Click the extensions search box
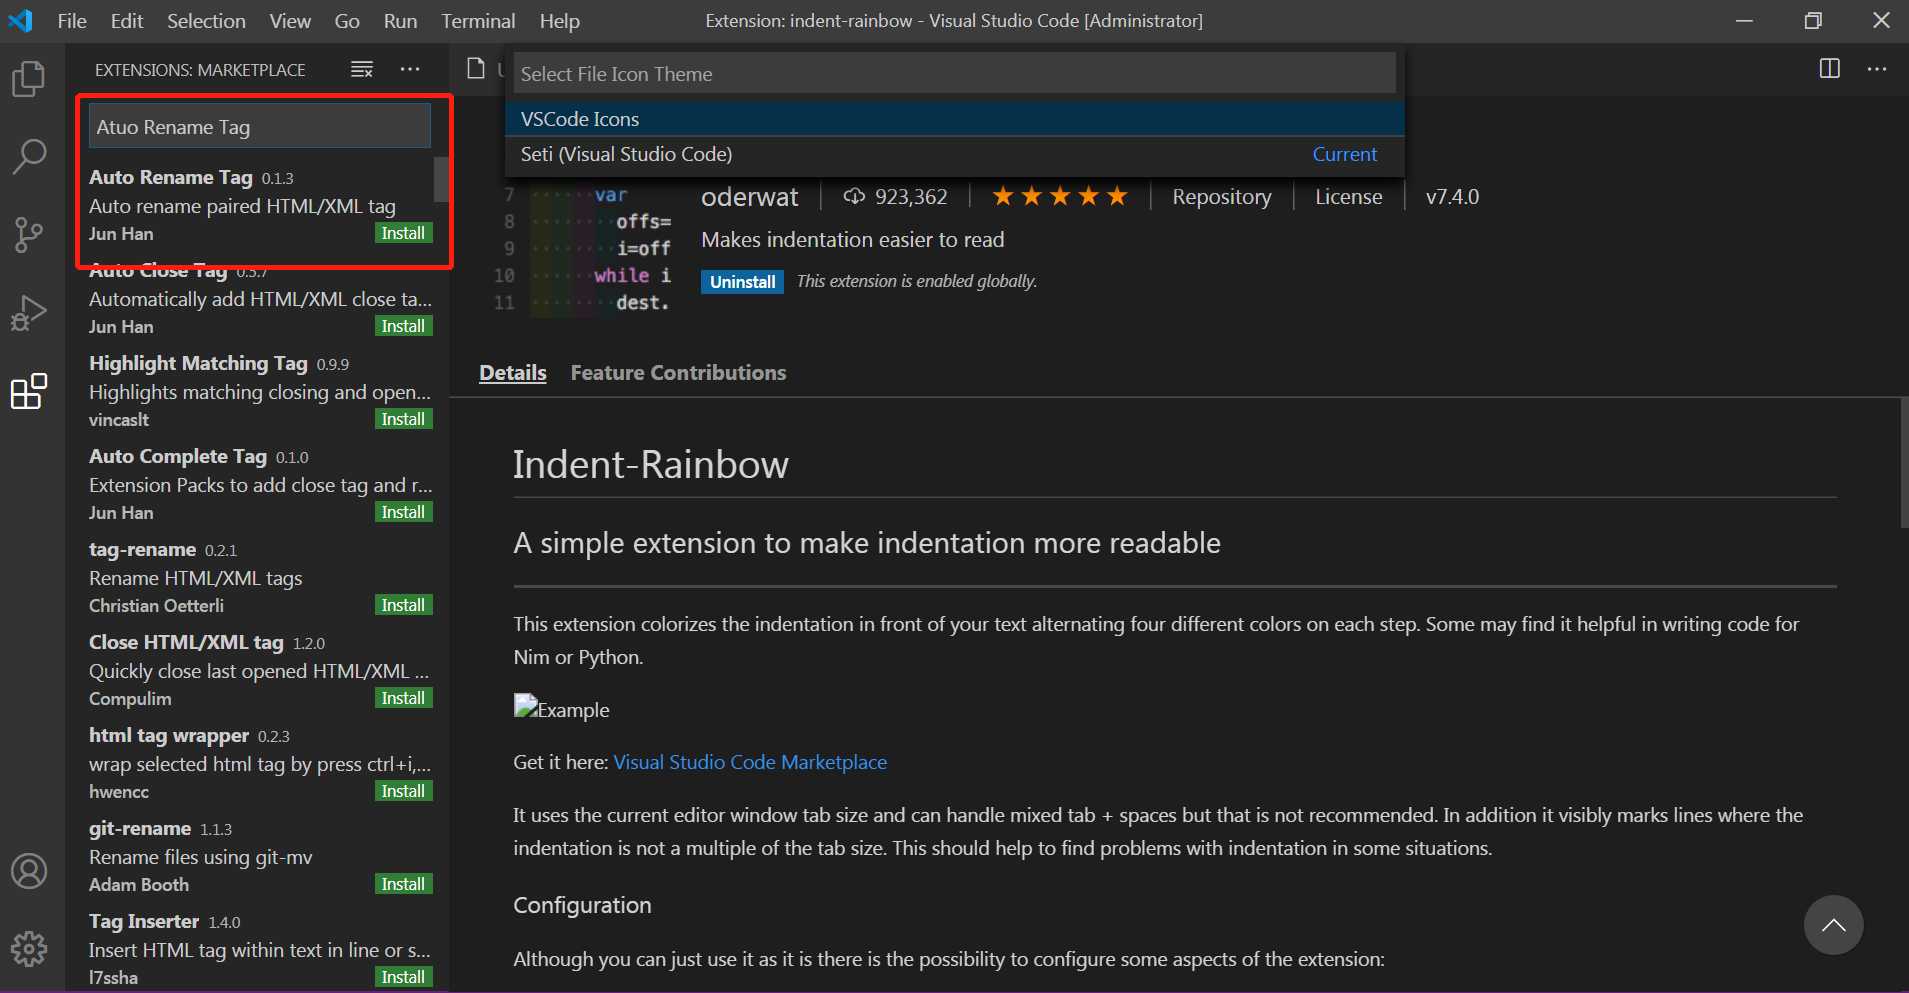The height and width of the screenshot is (993, 1909). pyautogui.click(x=260, y=127)
